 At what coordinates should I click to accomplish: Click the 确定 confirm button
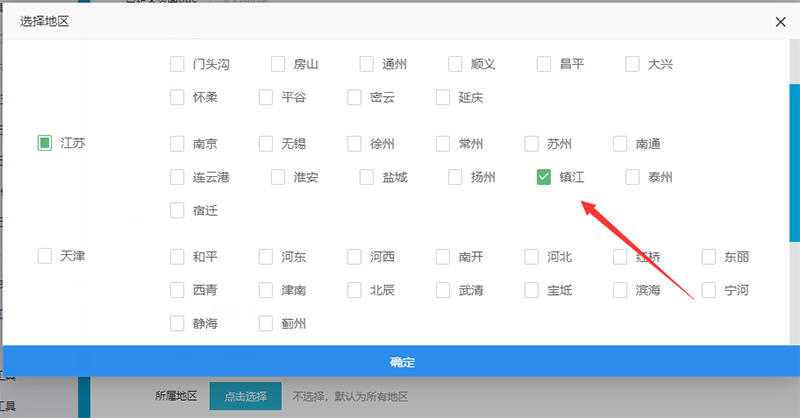[401, 361]
